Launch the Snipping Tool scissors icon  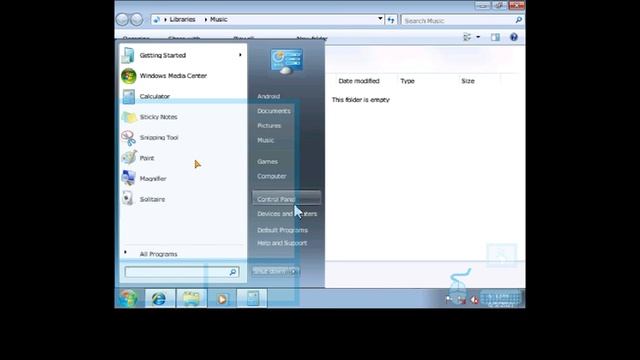pyautogui.click(x=129, y=138)
